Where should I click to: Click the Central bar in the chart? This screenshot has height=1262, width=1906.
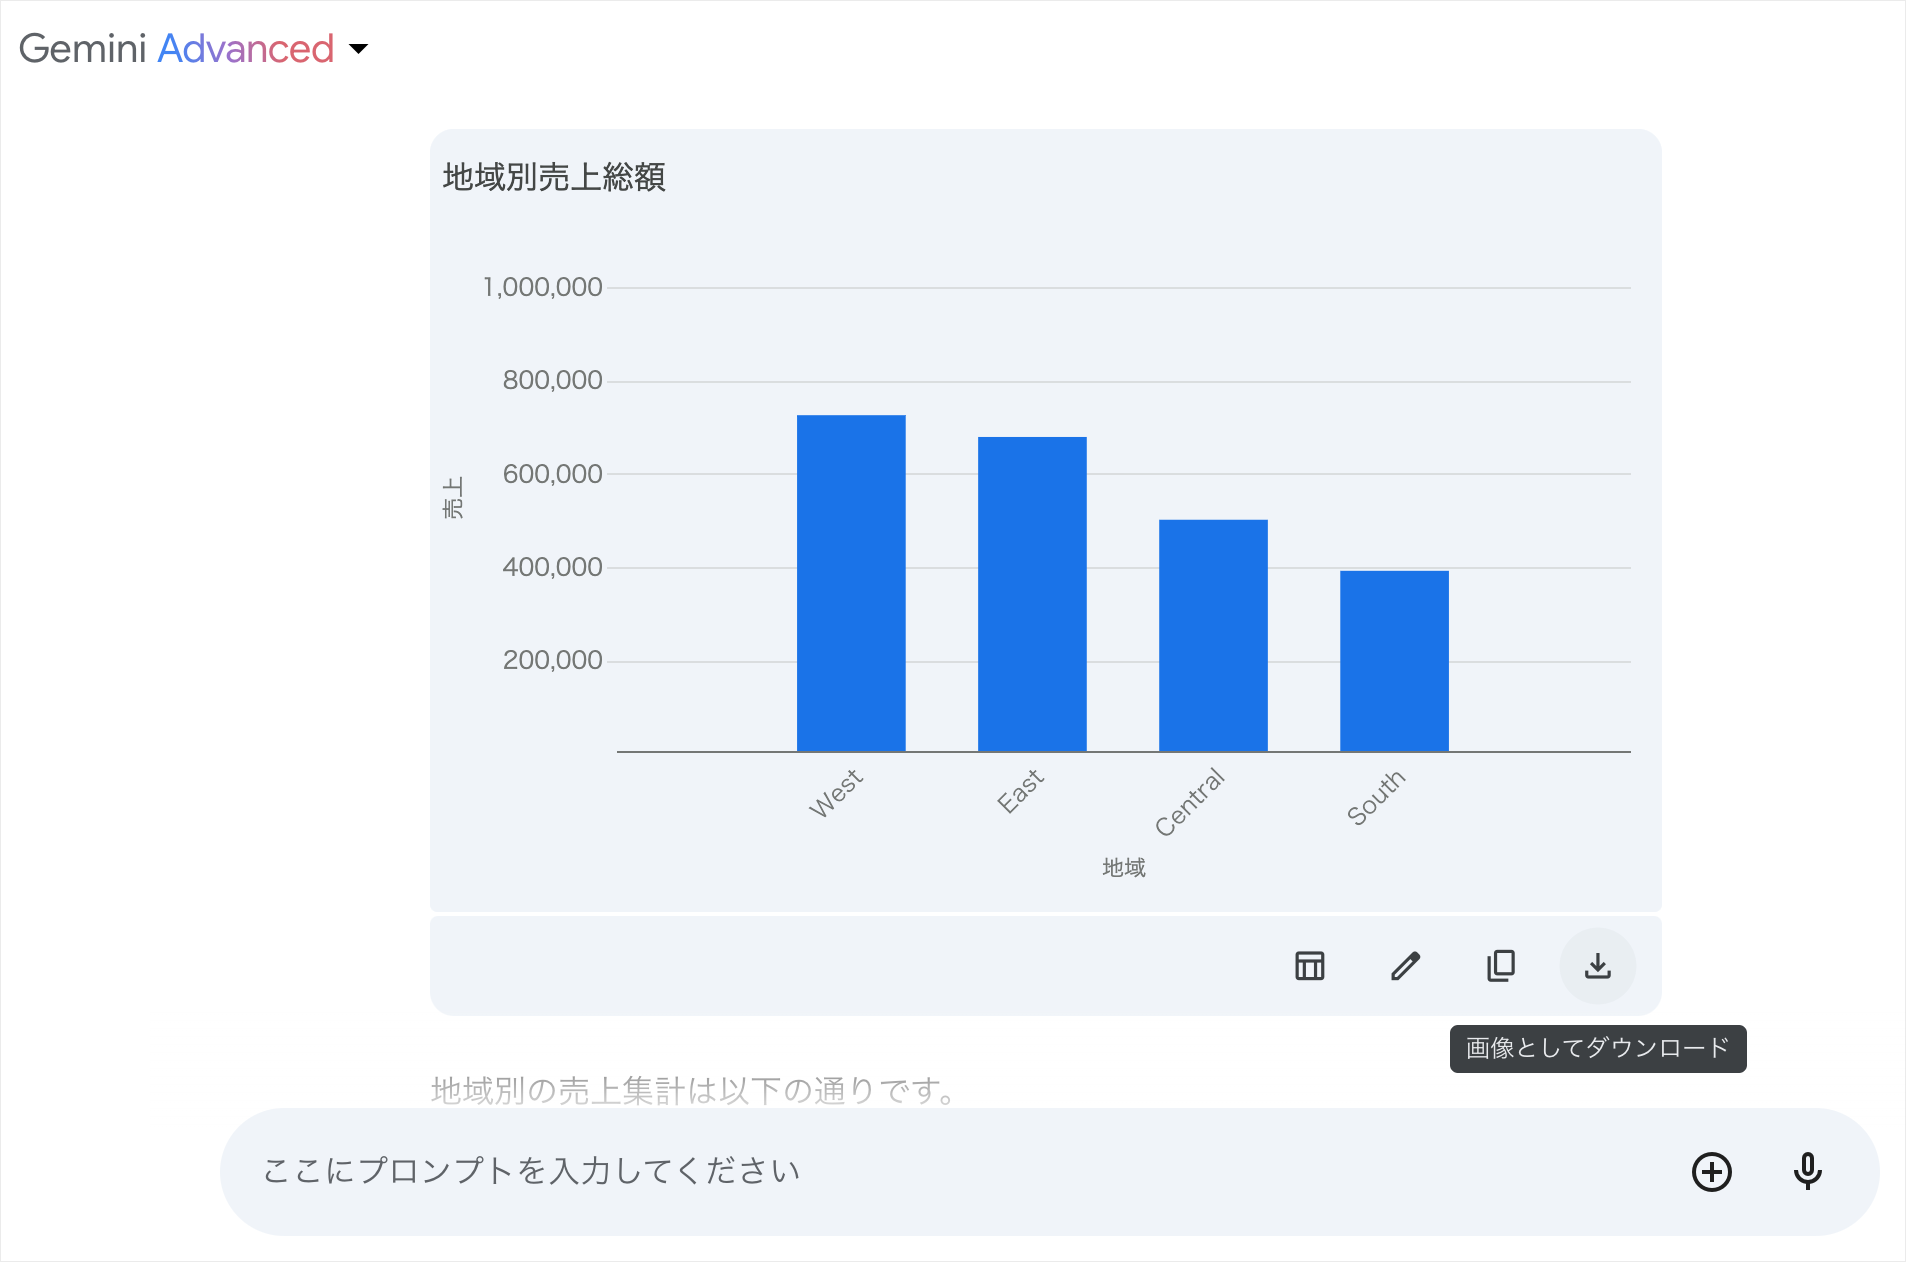pyautogui.click(x=1213, y=635)
